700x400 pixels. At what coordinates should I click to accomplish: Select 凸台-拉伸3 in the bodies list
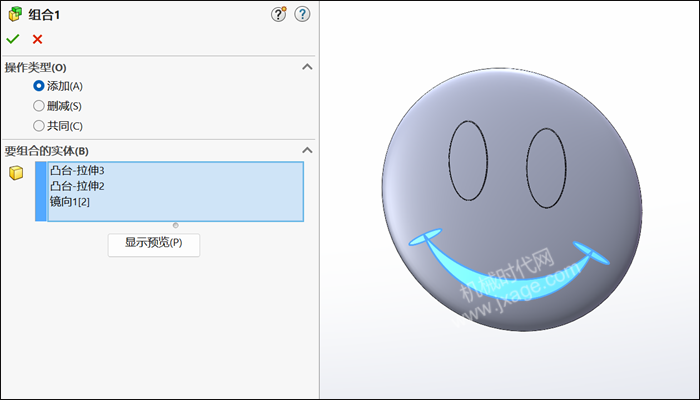click(77, 171)
